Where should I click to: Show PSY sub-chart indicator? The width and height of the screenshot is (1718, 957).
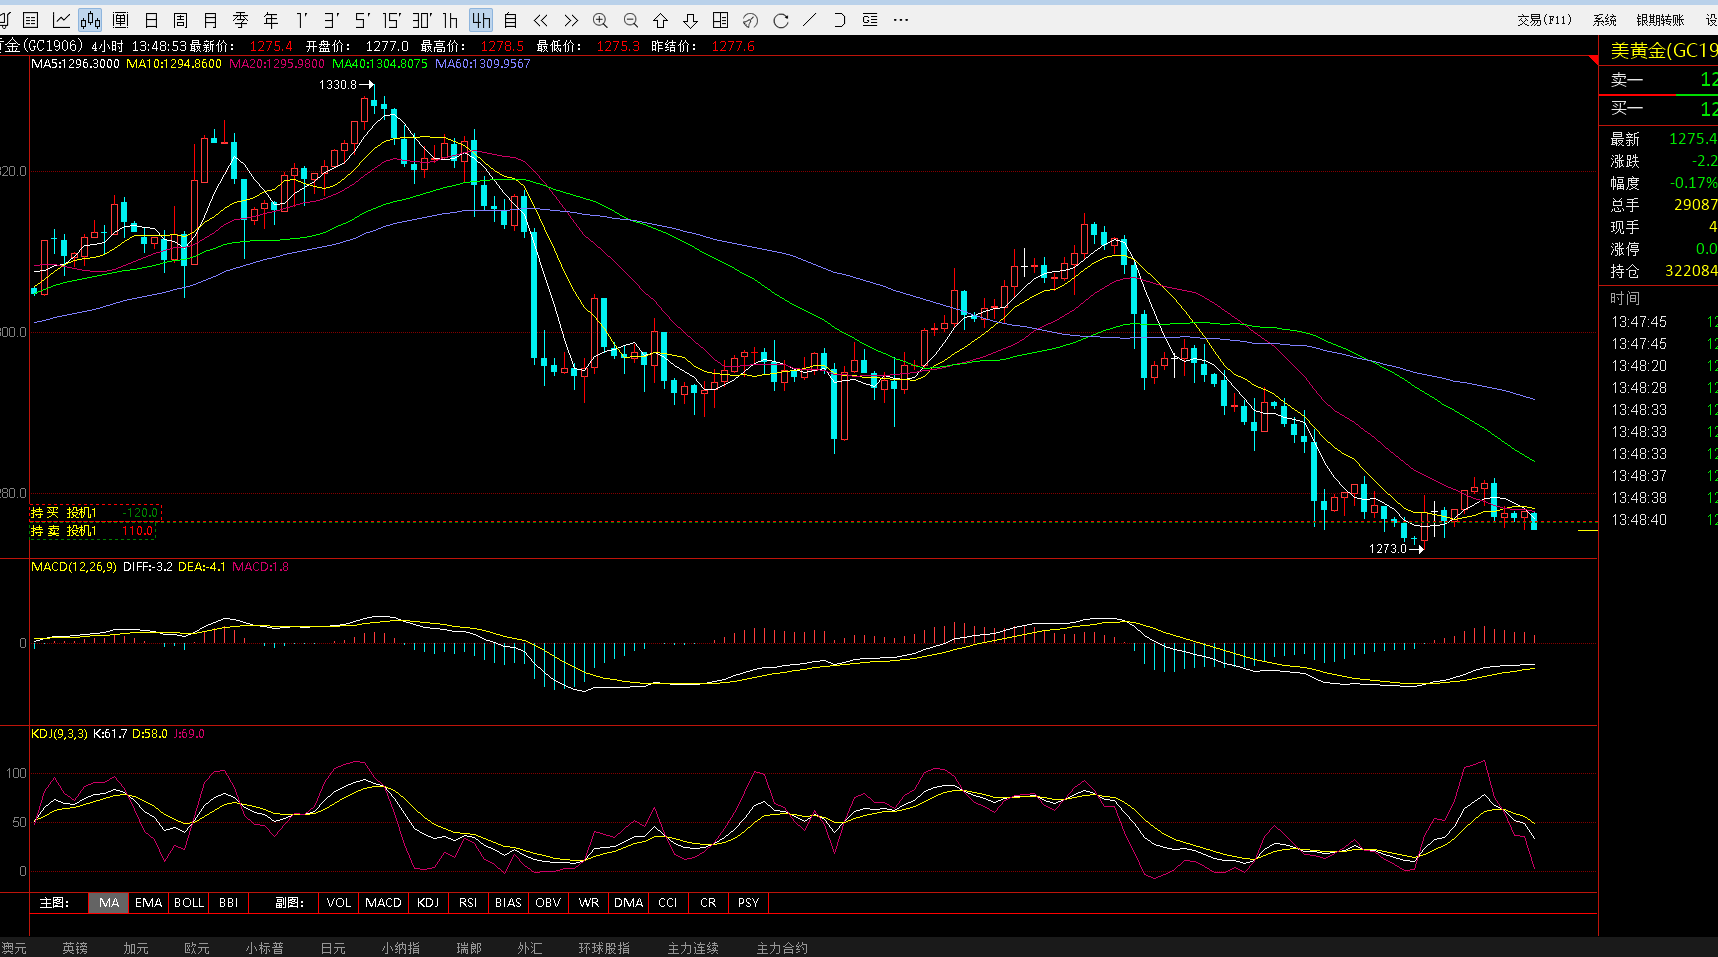tap(748, 903)
